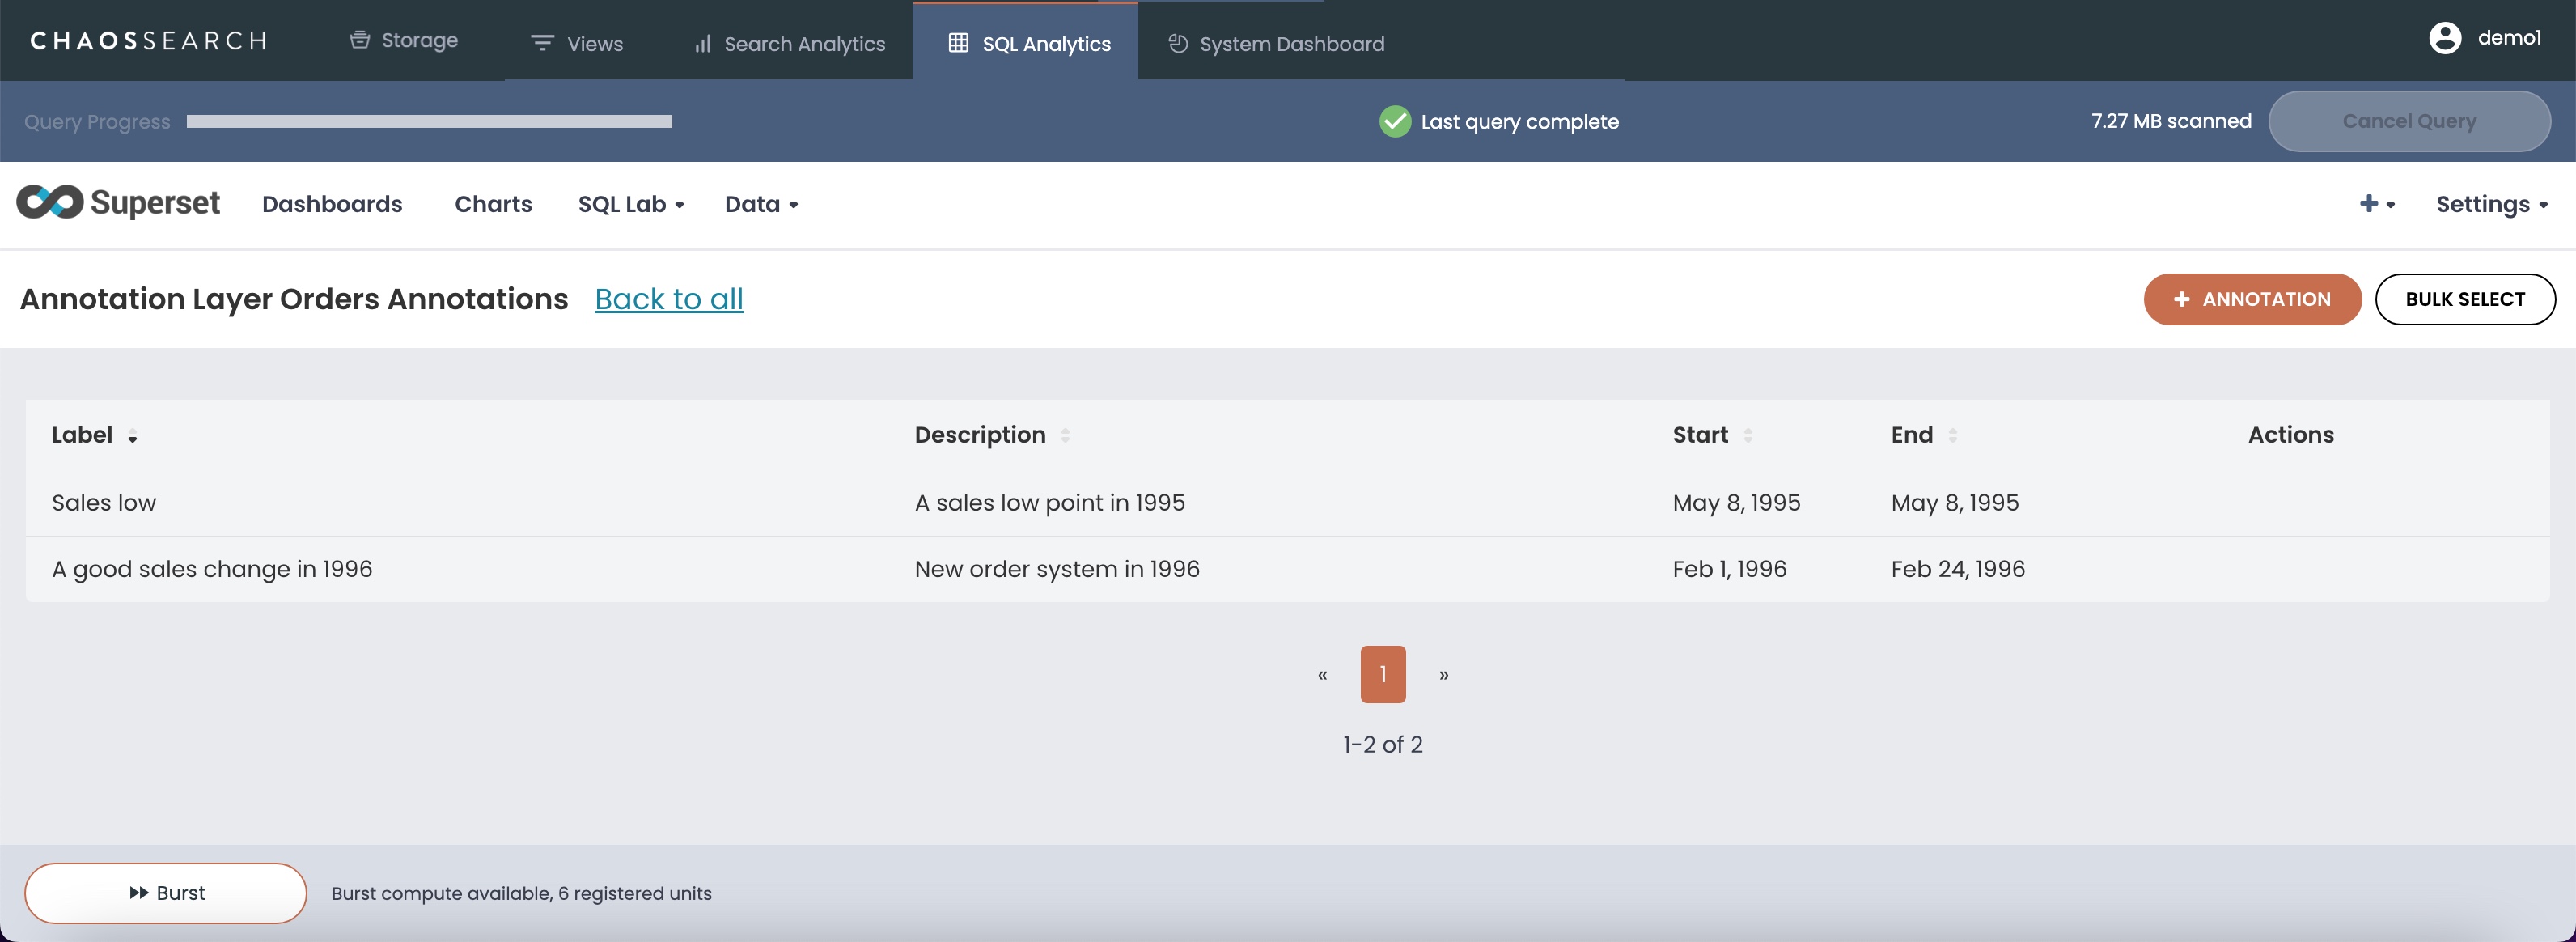This screenshot has width=2576, height=942.
Task: Open the SQL Lab dropdown menu
Action: pyautogui.click(x=630, y=204)
